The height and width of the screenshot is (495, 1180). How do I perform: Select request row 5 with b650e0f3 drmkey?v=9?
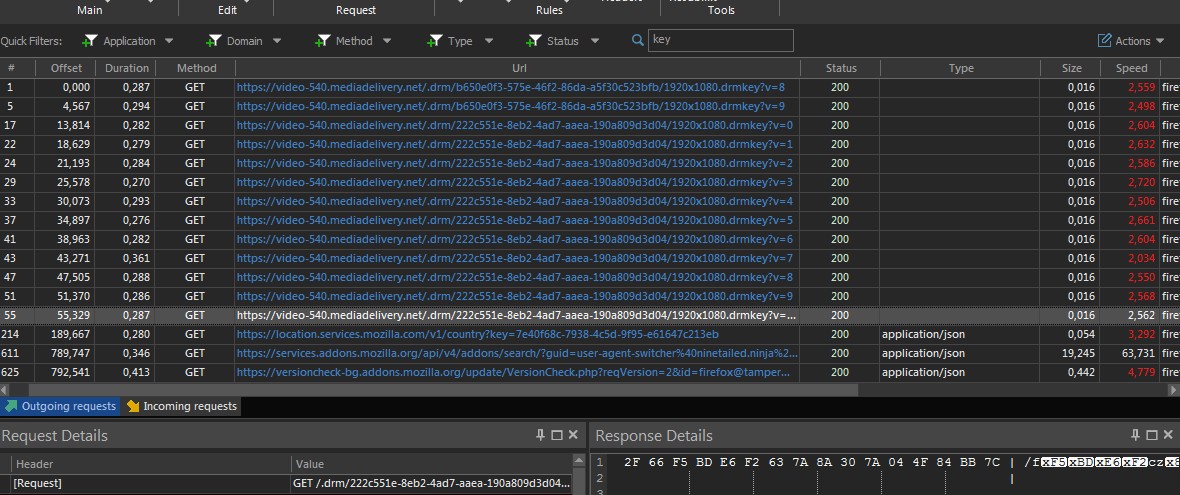tap(590, 106)
